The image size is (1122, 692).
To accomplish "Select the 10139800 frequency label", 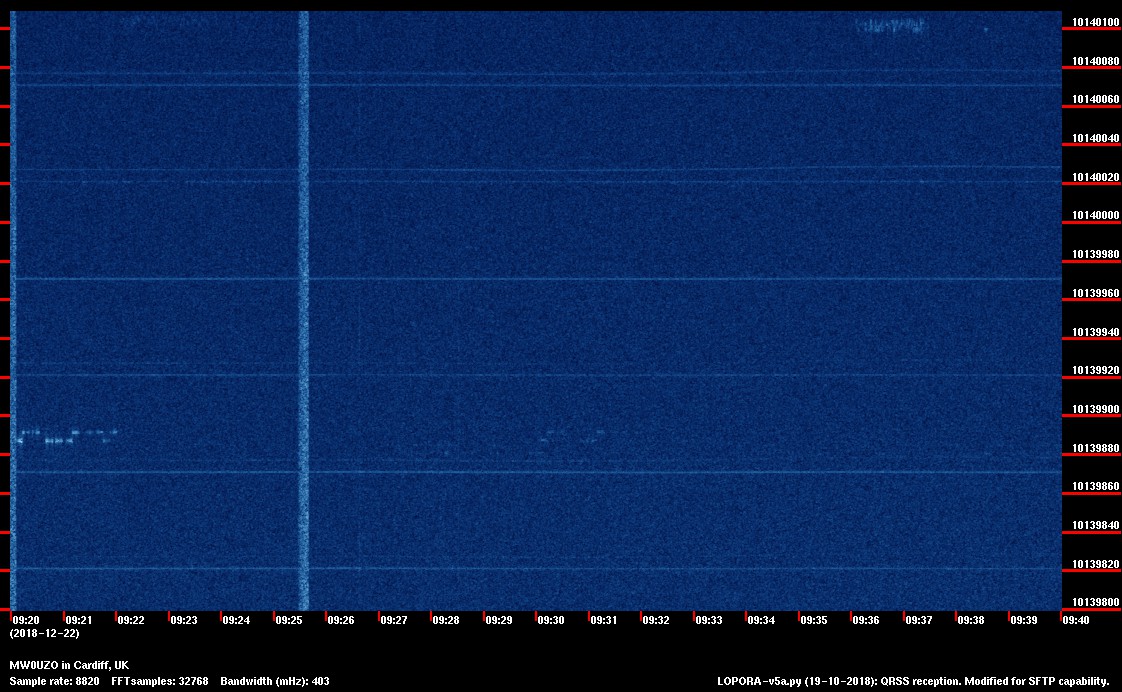I will (x=1095, y=602).
